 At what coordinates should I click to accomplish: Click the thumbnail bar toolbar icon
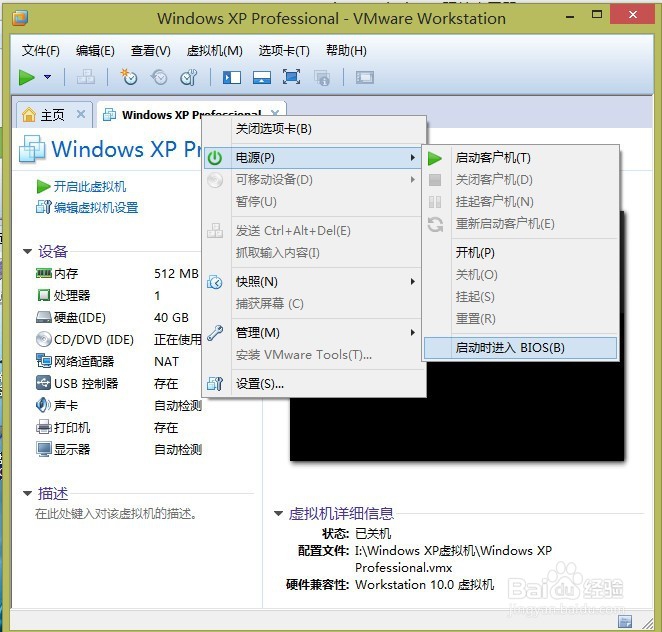pyautogui.click(x=262, y=78)
